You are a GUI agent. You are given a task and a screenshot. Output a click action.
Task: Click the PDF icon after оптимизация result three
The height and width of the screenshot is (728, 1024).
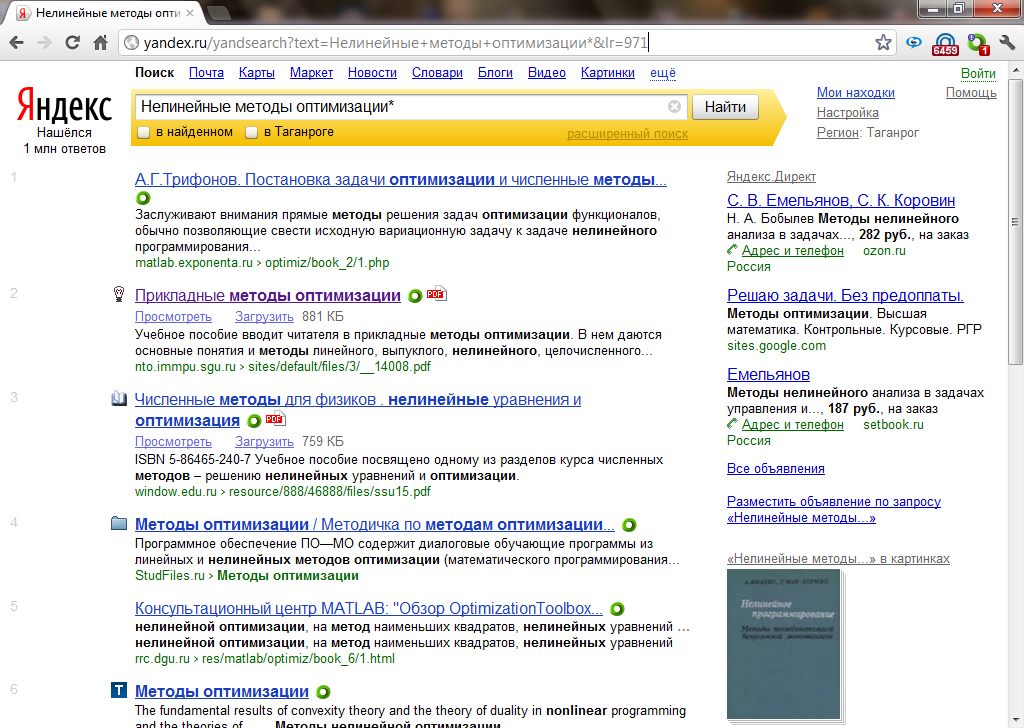(275, 419)
